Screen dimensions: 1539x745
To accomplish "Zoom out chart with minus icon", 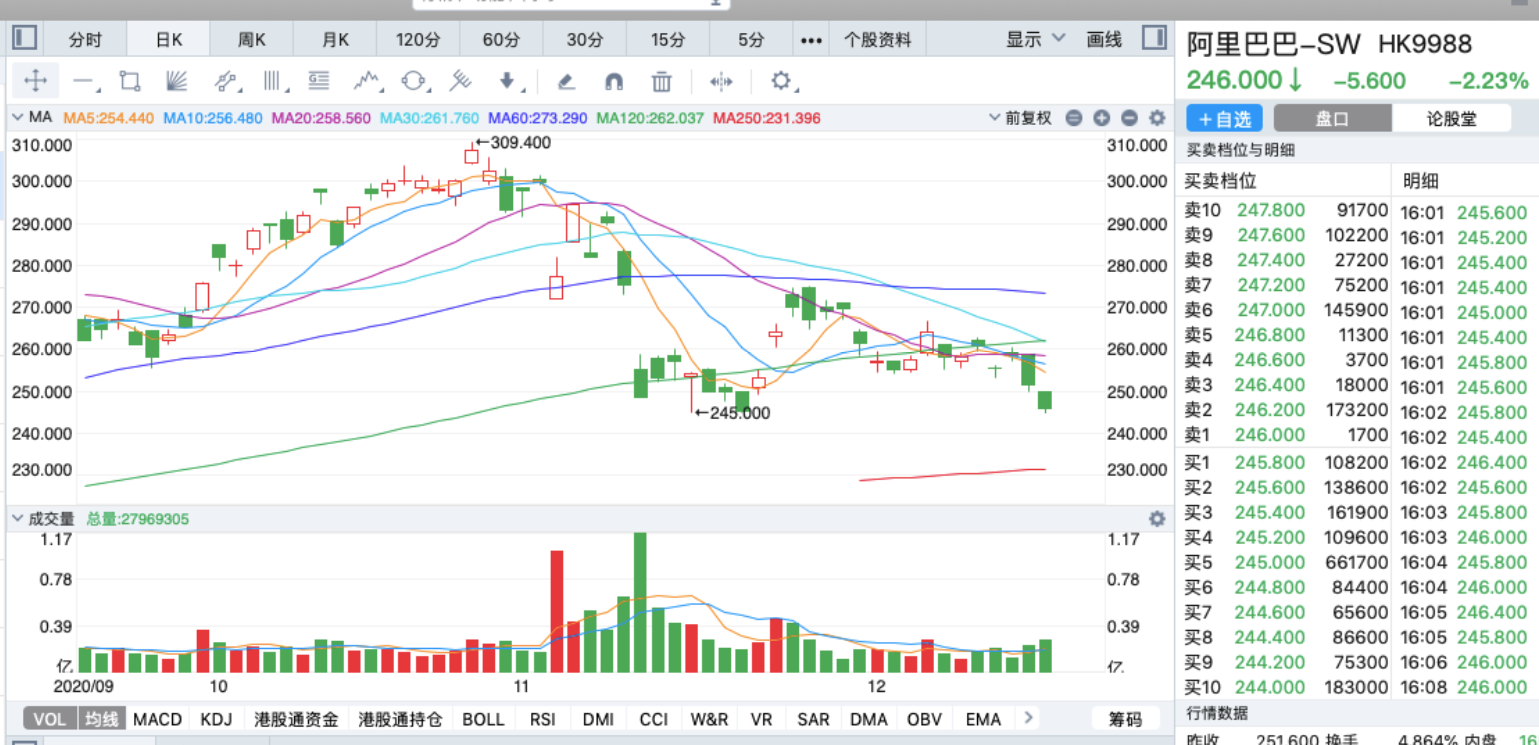I will coord(1129,118).
